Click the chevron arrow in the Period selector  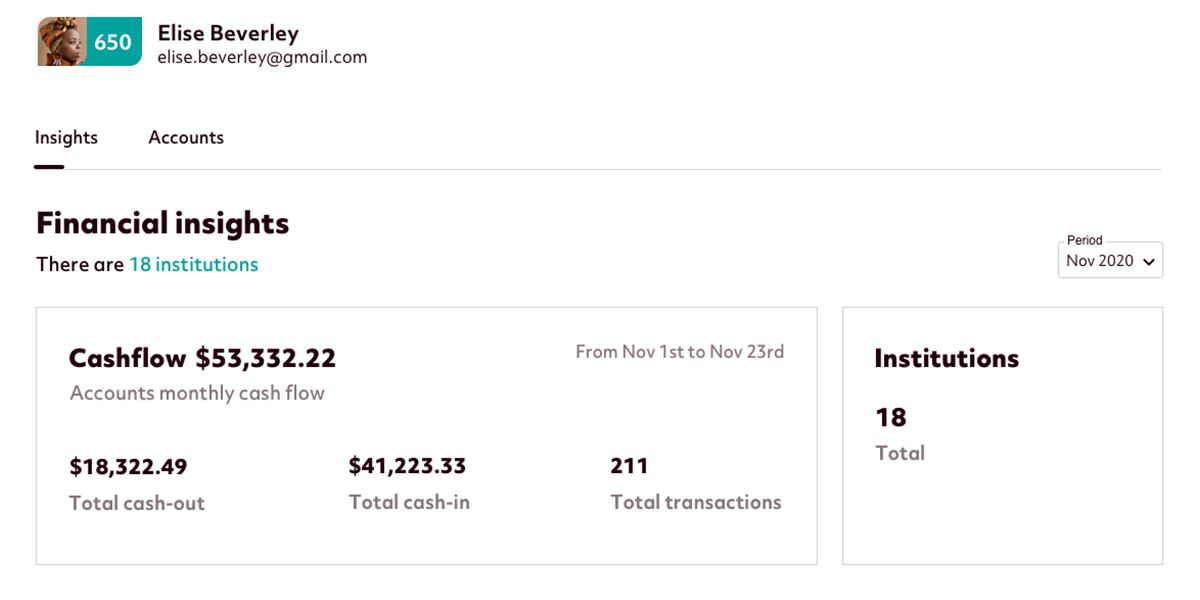(x=1149, y=262)
